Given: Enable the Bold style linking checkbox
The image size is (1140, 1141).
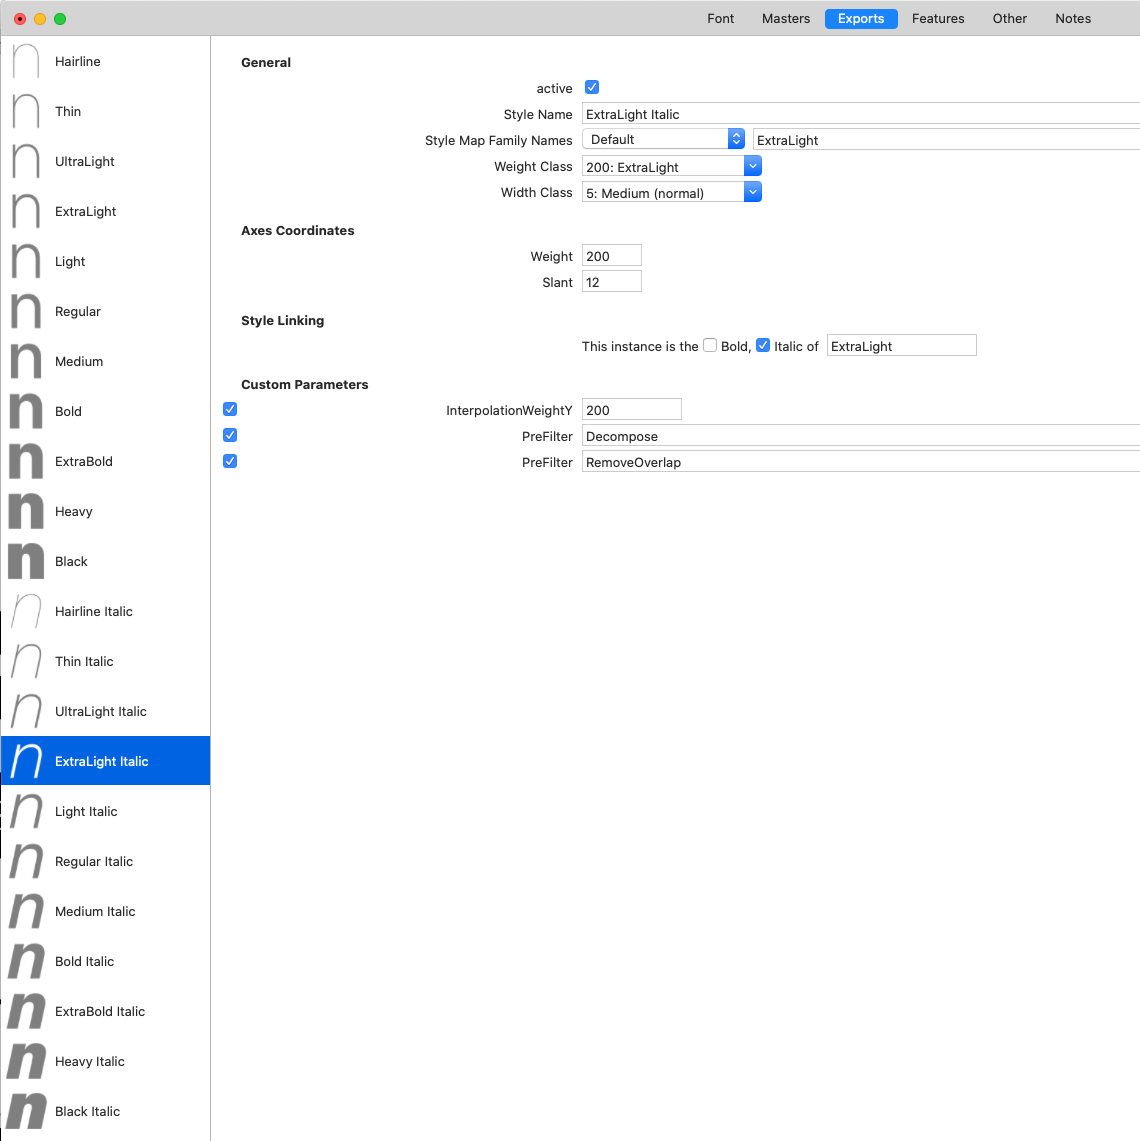Looking at the screenshot, I should [x=710, y=345].
